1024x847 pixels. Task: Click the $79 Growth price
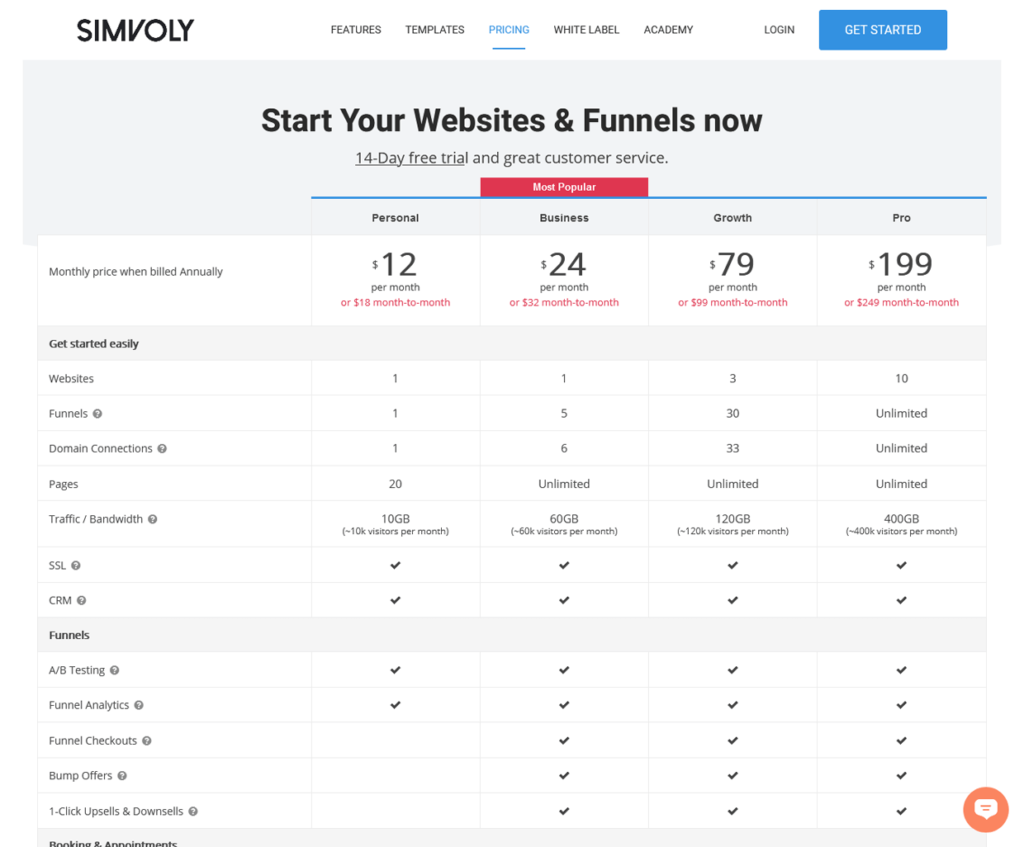pyautogui.click(x=732, y=264)
